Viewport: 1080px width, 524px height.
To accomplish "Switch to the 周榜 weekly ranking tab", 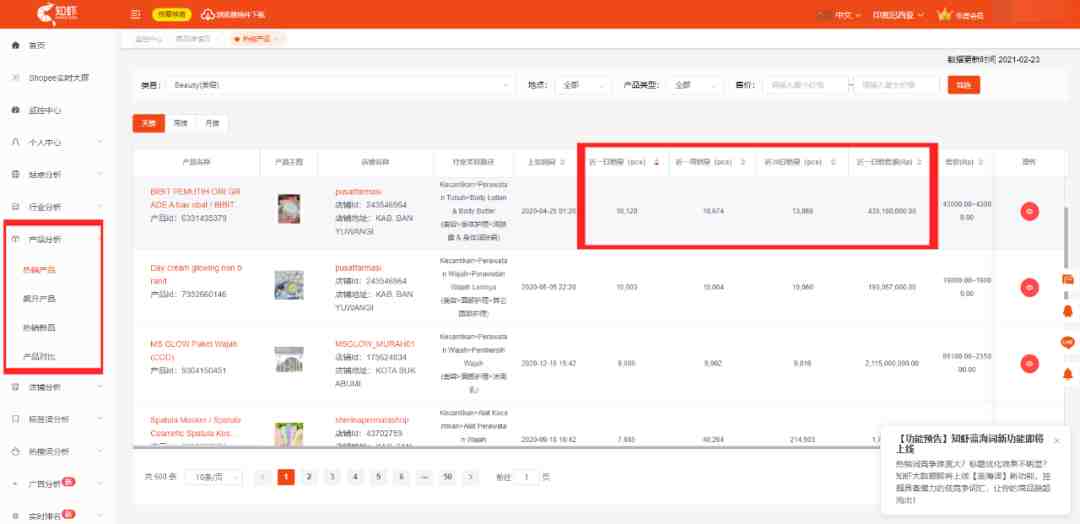I will [180, 123].
